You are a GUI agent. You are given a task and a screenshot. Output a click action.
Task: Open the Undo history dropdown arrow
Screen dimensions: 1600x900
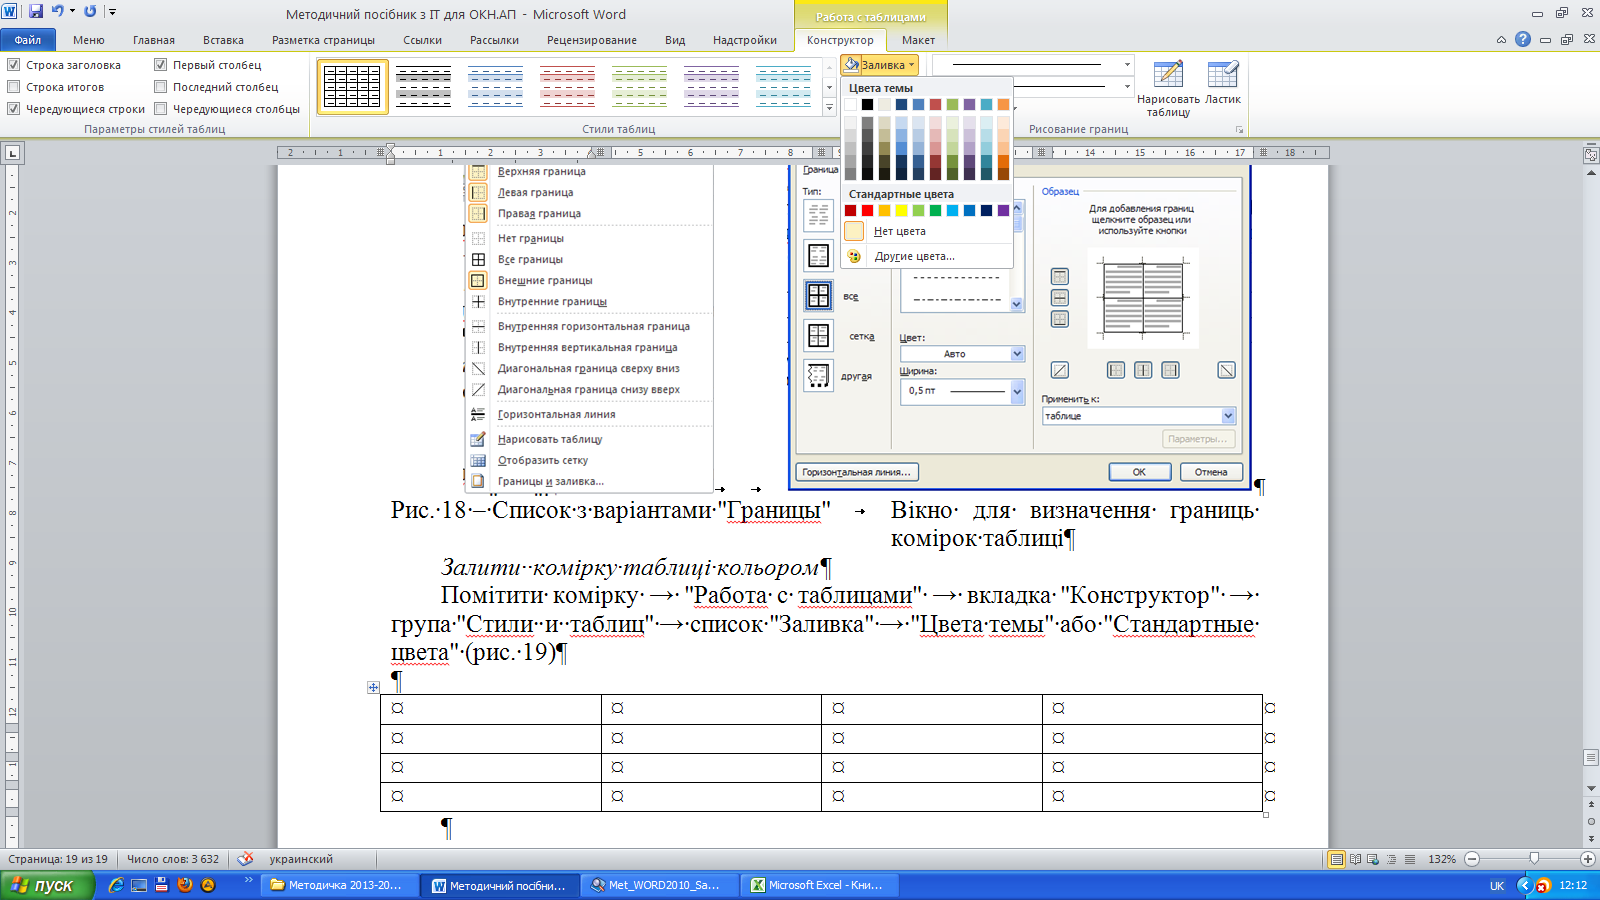pyautogui.click(x=72, y=12)
